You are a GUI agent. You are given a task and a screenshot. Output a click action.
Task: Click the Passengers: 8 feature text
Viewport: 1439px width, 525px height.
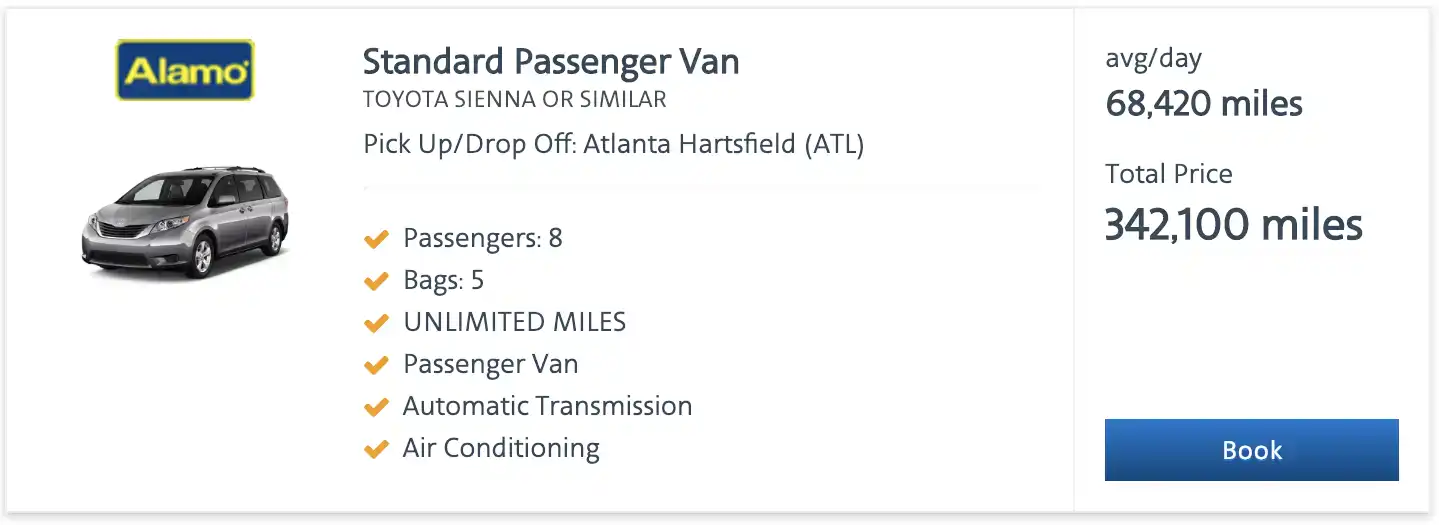(483, 239)
